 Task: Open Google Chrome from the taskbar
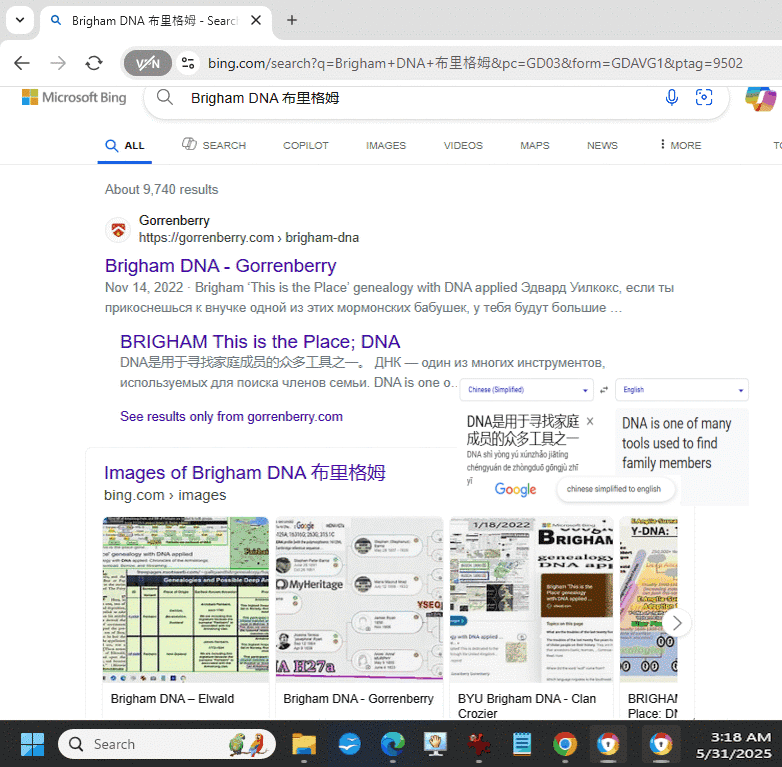point(565,744)
